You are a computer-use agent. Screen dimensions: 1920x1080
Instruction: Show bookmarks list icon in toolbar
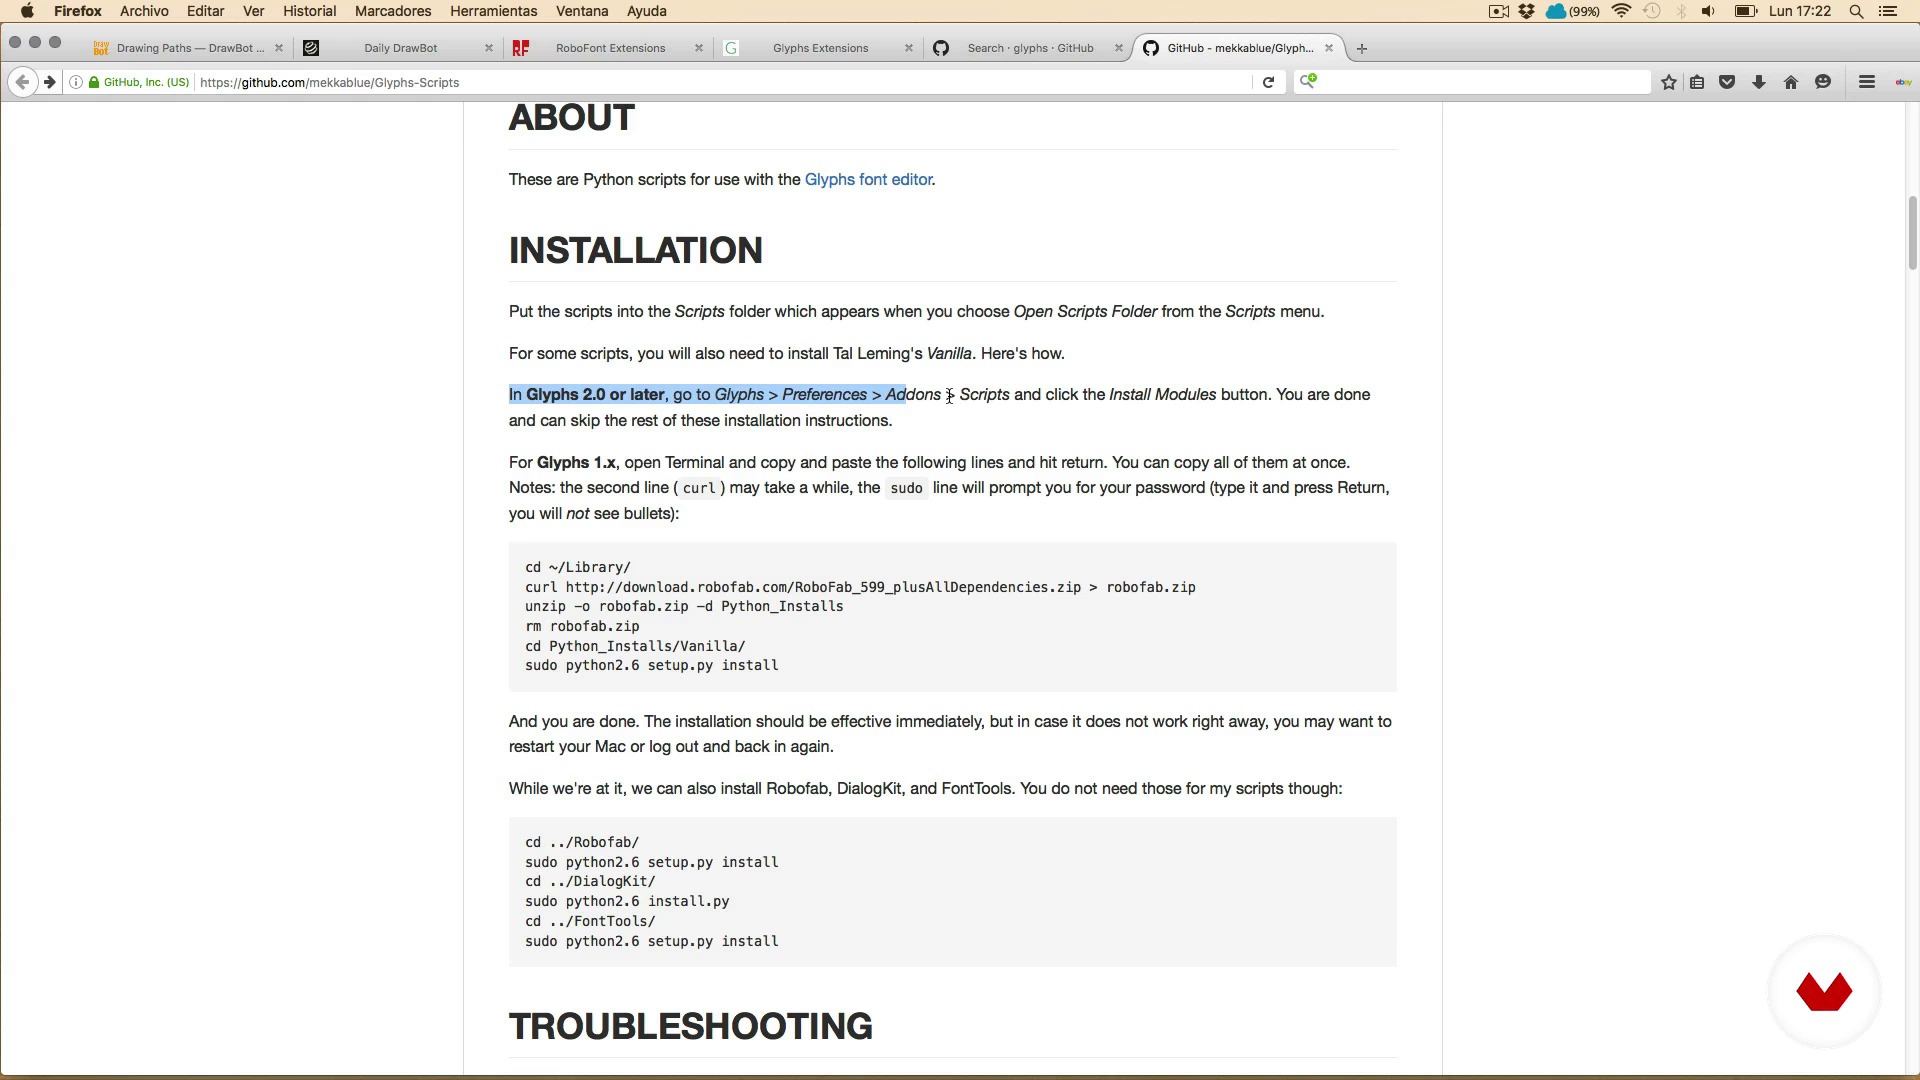tap(1697, 82)
